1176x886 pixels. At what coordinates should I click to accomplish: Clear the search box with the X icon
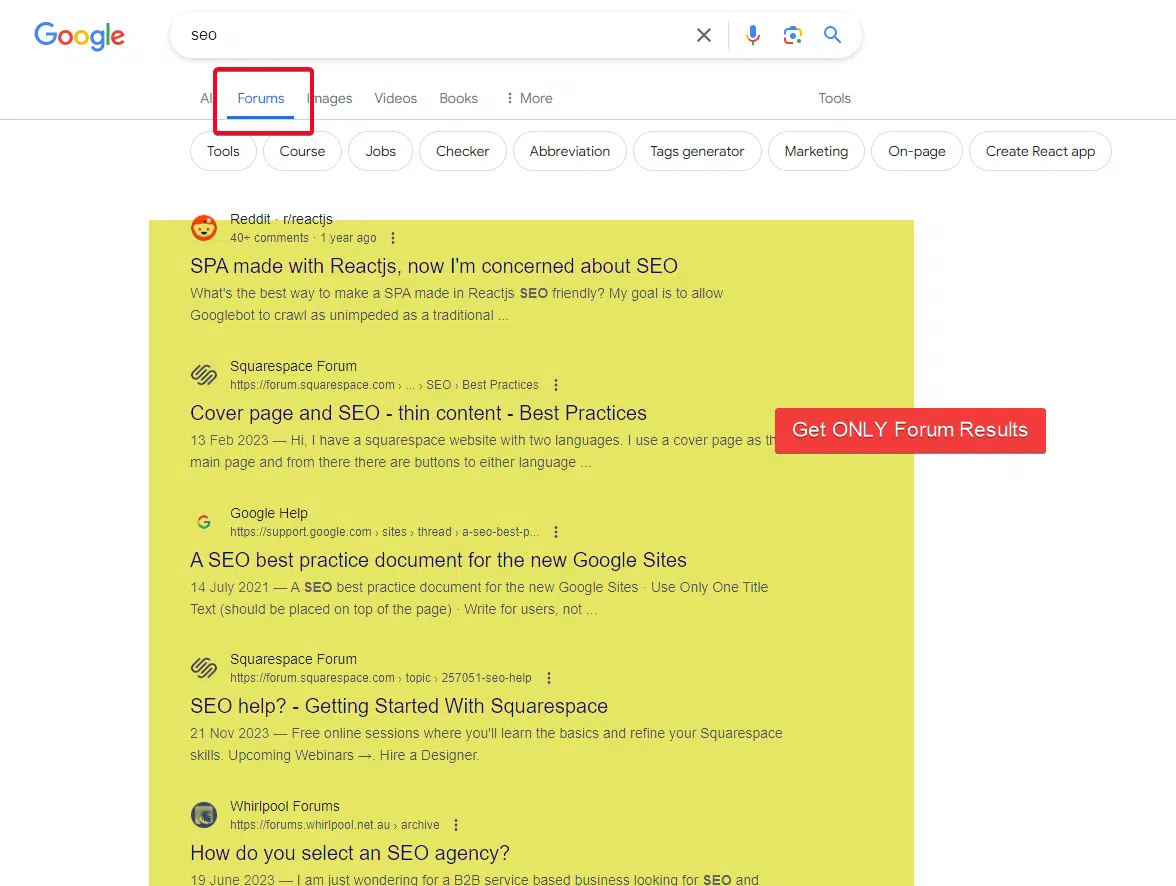click(704, 35)
